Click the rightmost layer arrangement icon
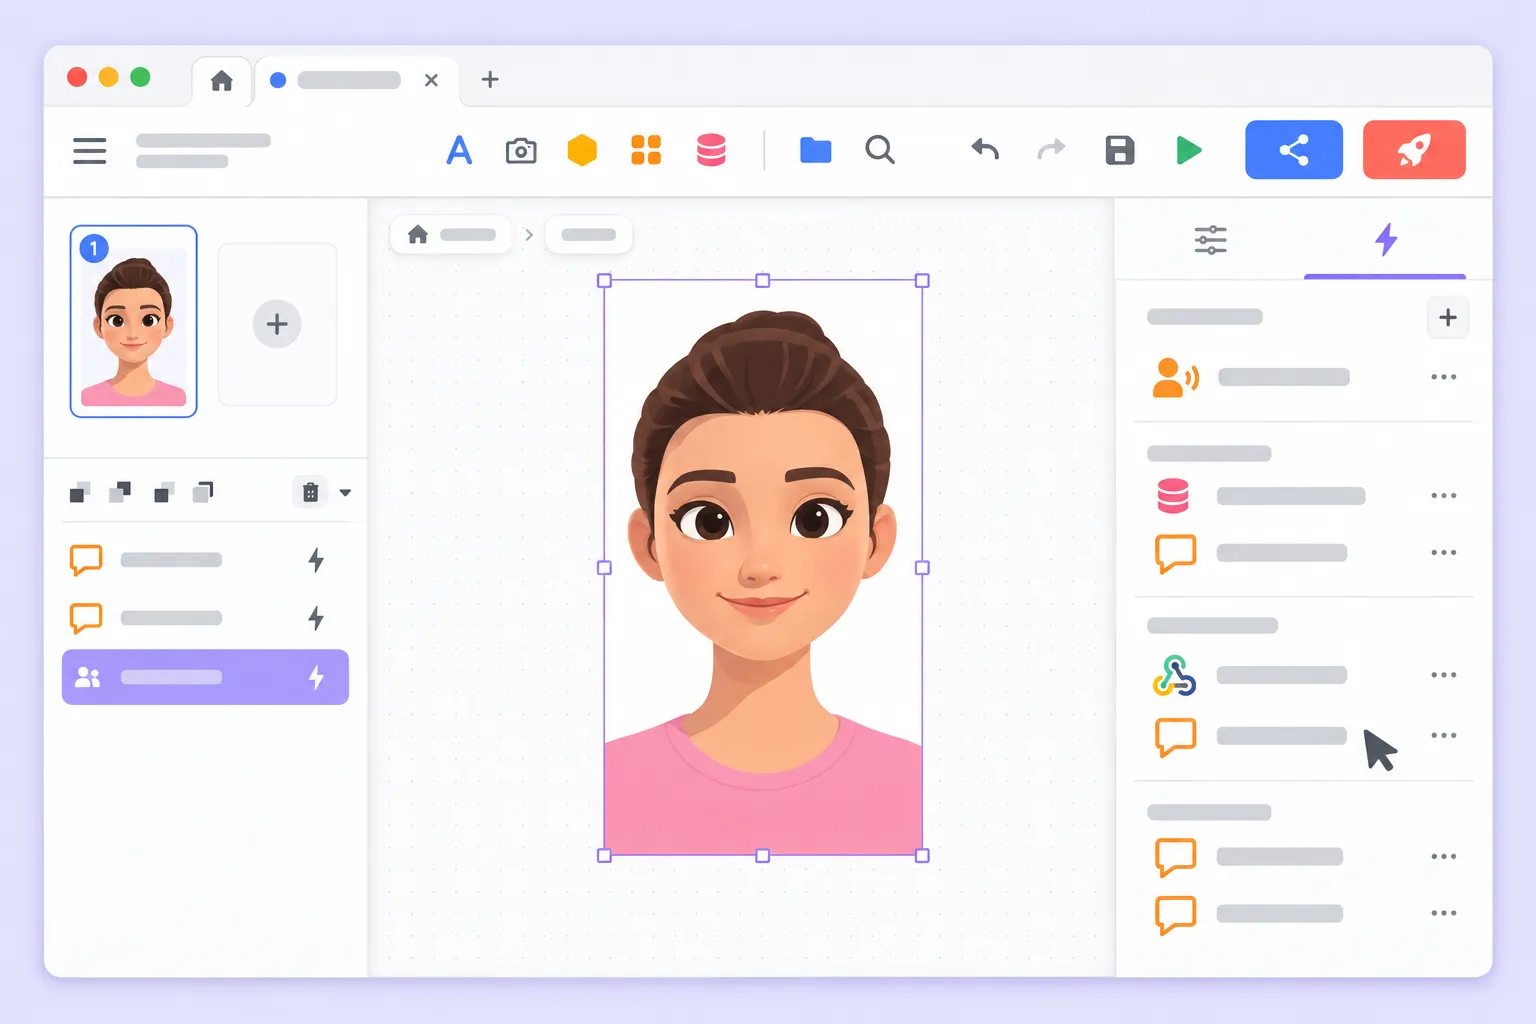 click(x=203, y=492)
